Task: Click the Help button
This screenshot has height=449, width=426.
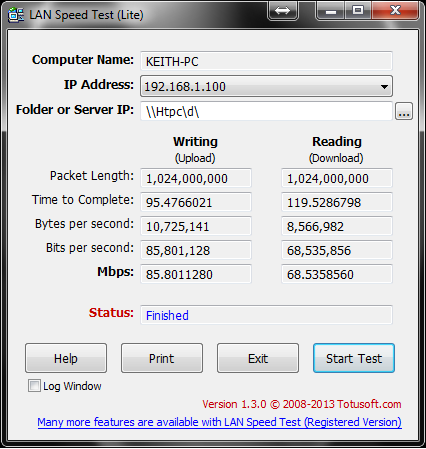Action: coord(66,358)
